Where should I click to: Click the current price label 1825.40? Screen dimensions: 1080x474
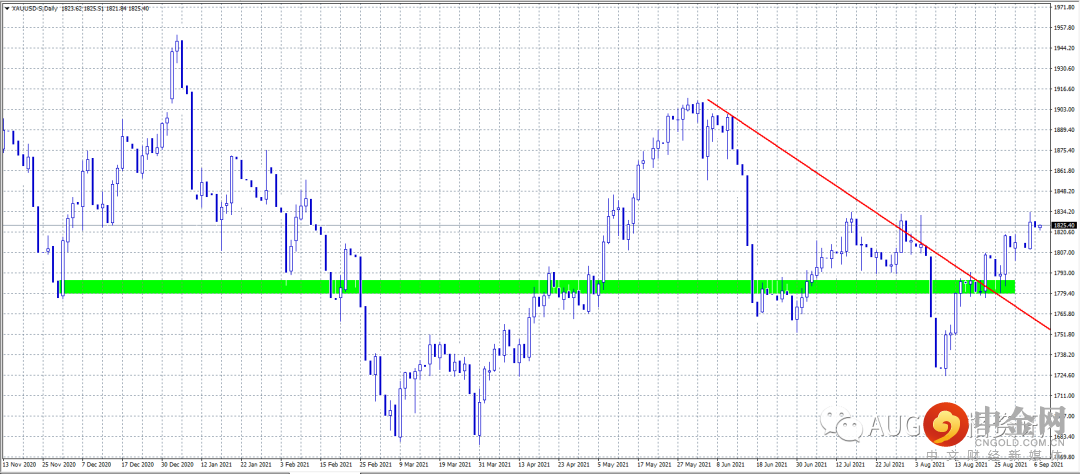click(x=1065, y=225)
